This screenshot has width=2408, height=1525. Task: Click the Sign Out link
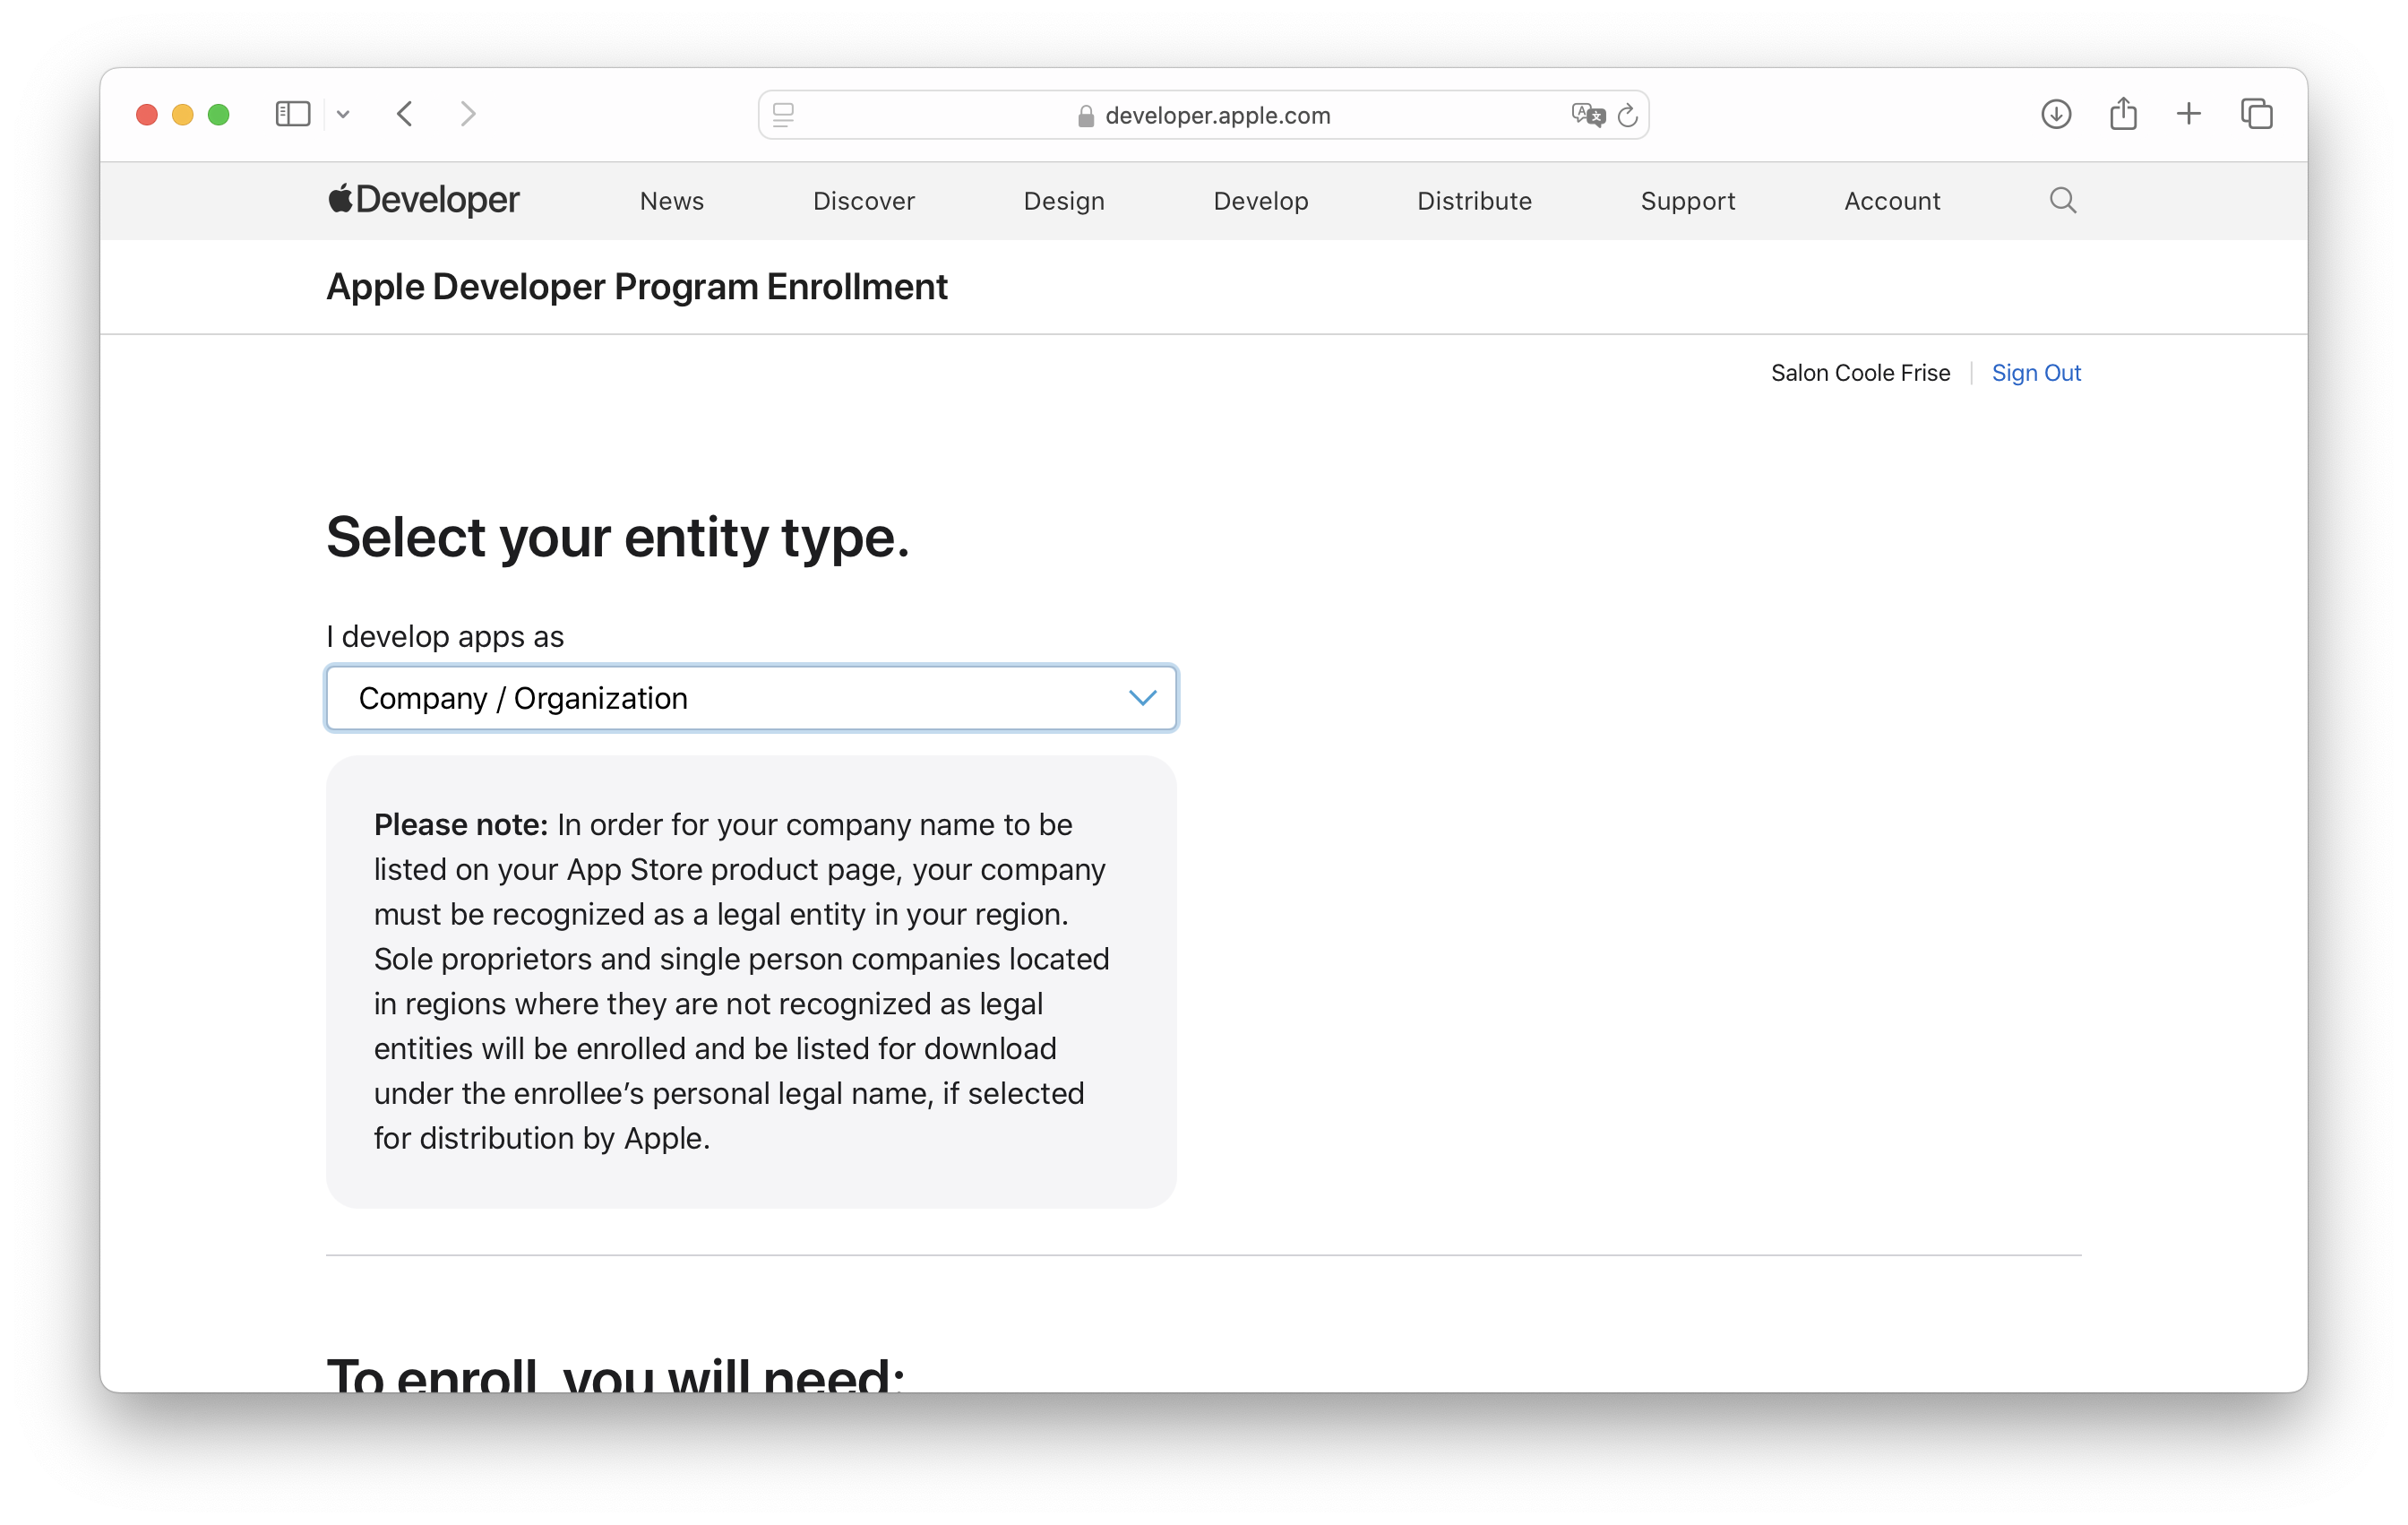[2036, 373]
